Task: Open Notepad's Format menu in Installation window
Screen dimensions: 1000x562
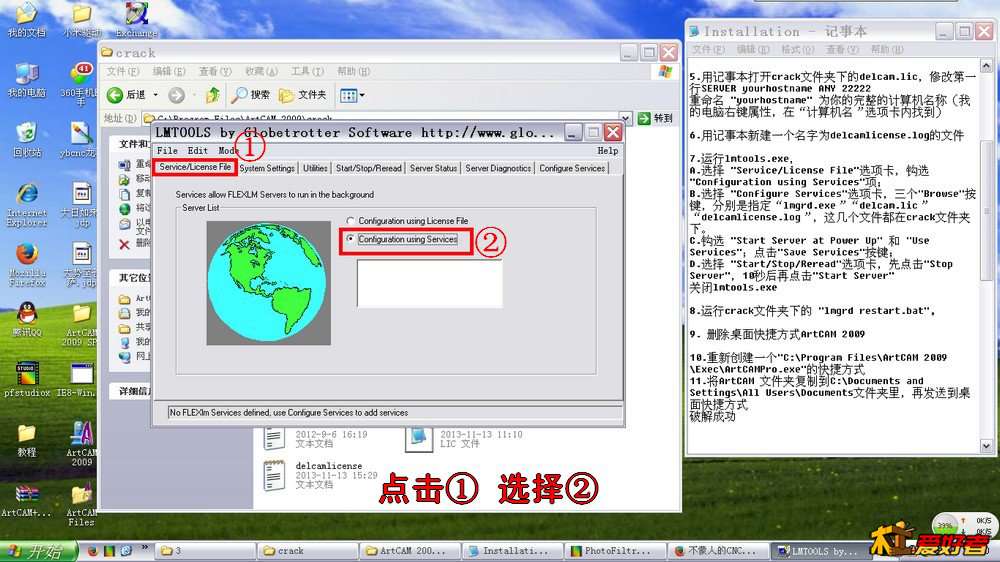Action: [797, 49]
